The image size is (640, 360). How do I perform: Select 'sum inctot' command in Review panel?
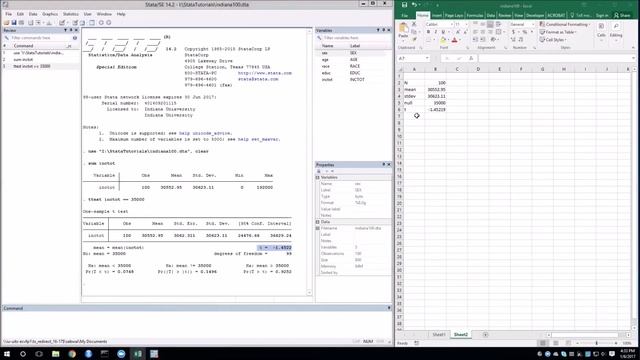coord(40,60)
